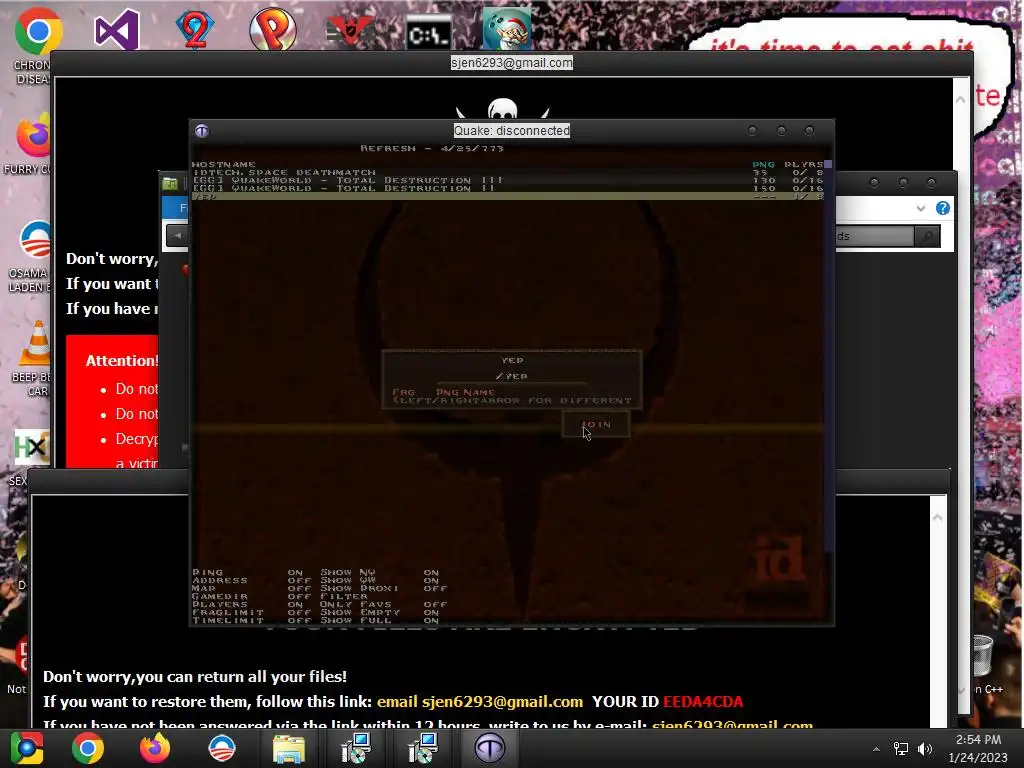Open the Recycle Bin on desktop
The image size is (1024, 768).
[984, 654]
